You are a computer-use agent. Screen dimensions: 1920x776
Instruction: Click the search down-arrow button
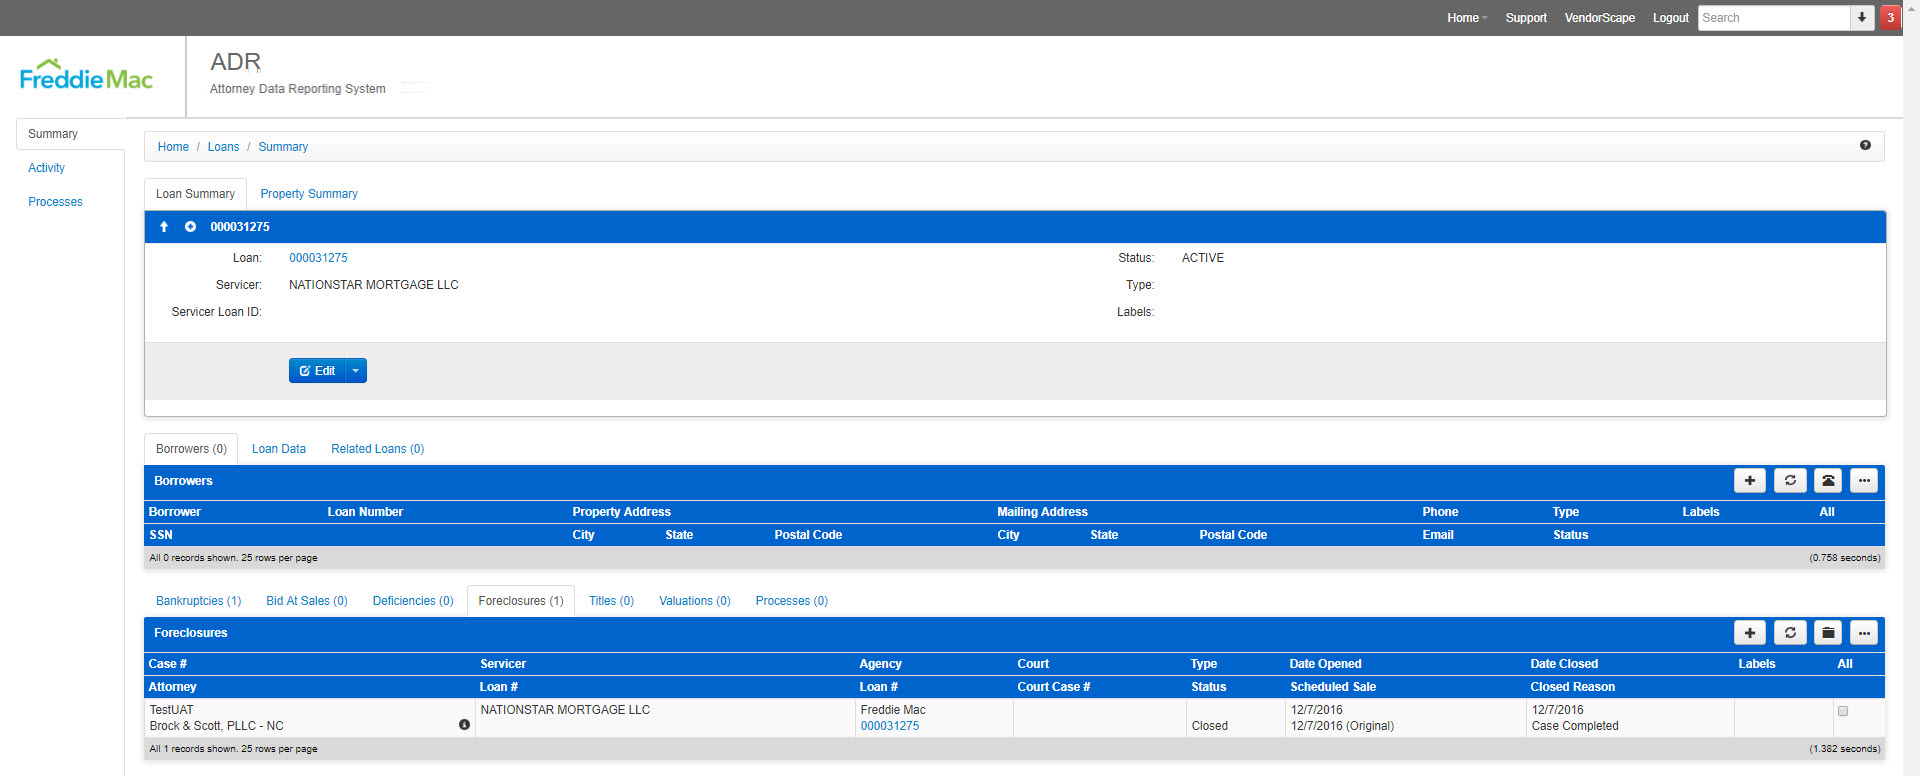pyautogui.click(x=1862, y=18)
